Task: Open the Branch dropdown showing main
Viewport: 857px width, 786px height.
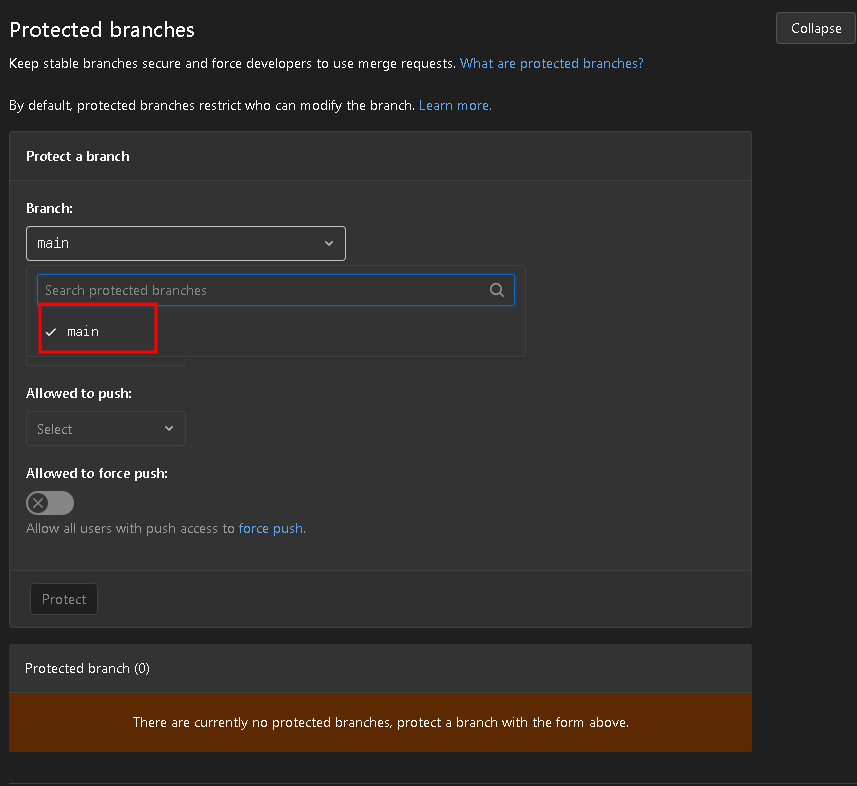Action: tap(186, 243)
